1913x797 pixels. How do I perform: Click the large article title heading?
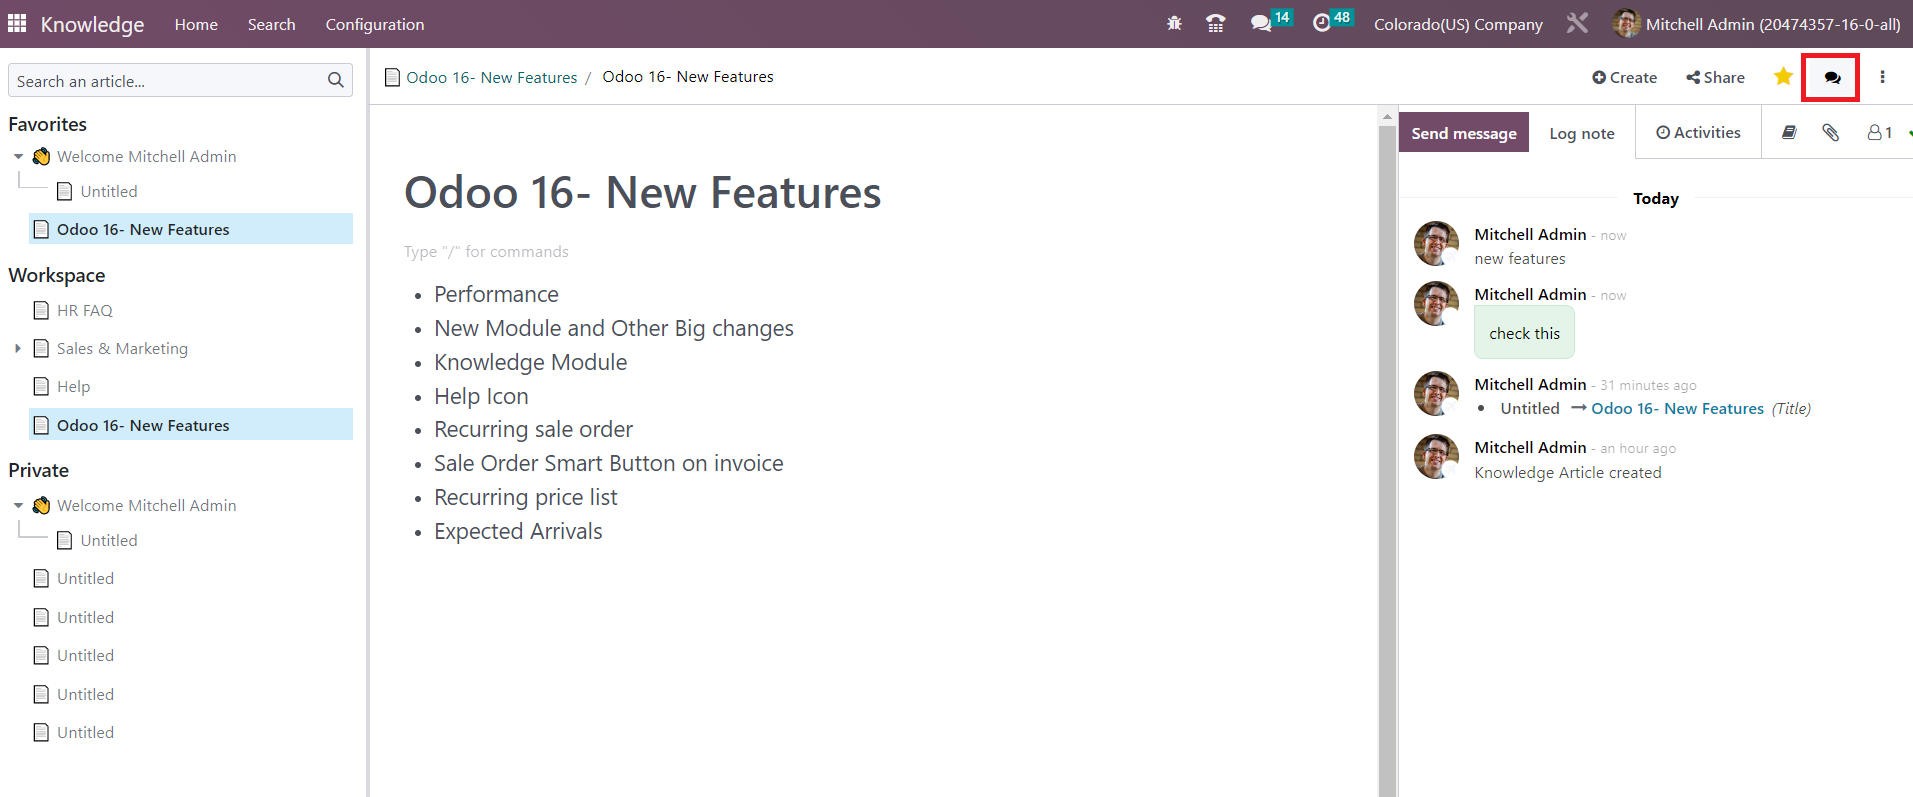point(643,192)
